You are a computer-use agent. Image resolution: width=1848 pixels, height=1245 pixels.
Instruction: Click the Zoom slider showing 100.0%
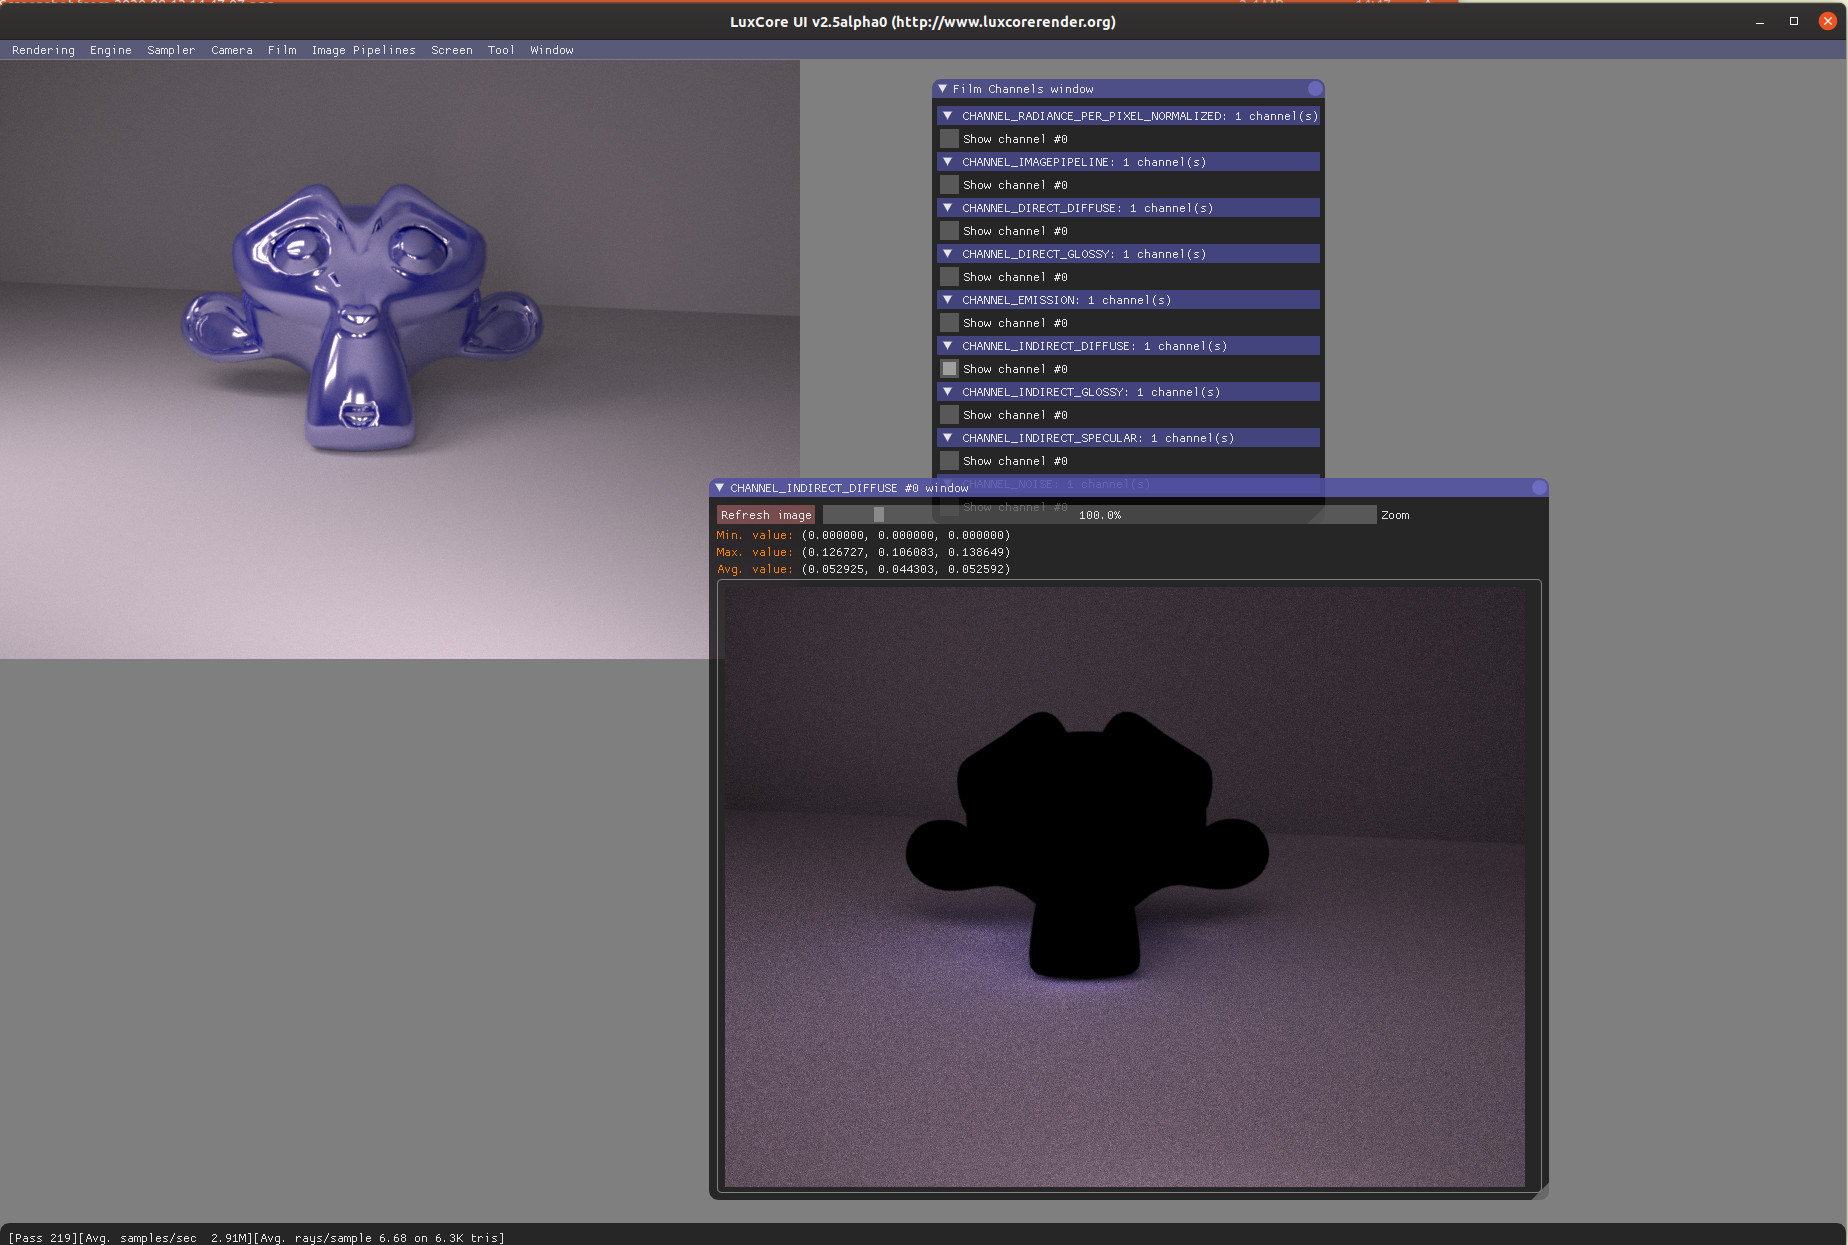point(1098,515)
